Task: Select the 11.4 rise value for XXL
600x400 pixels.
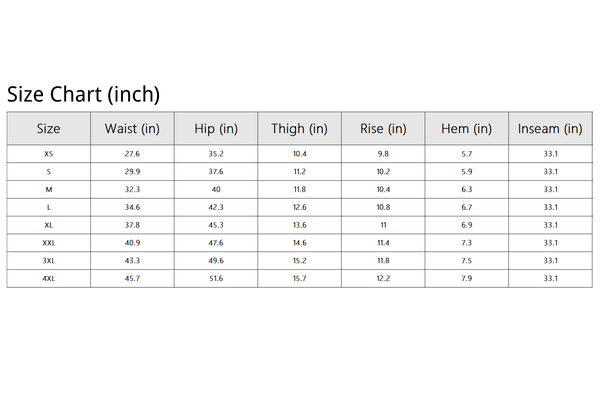Action: click(x=384, y=243)
